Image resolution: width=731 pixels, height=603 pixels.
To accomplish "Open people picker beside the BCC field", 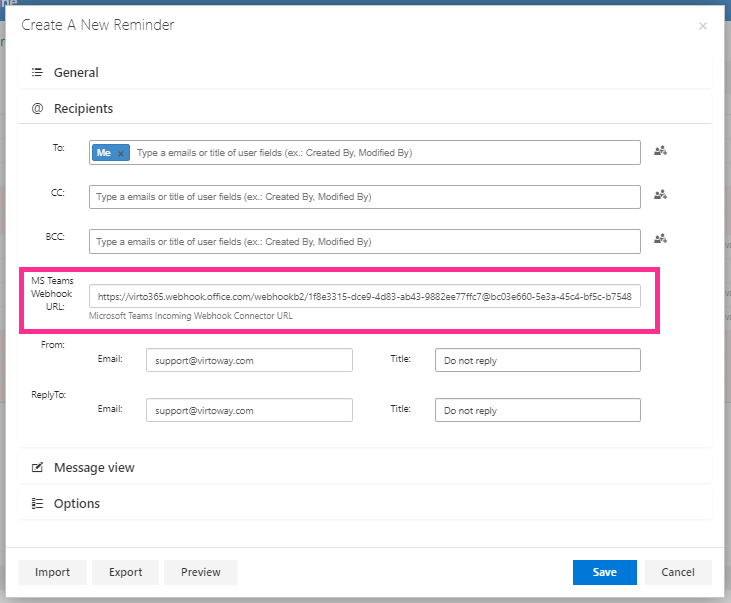I will point(660,239).
